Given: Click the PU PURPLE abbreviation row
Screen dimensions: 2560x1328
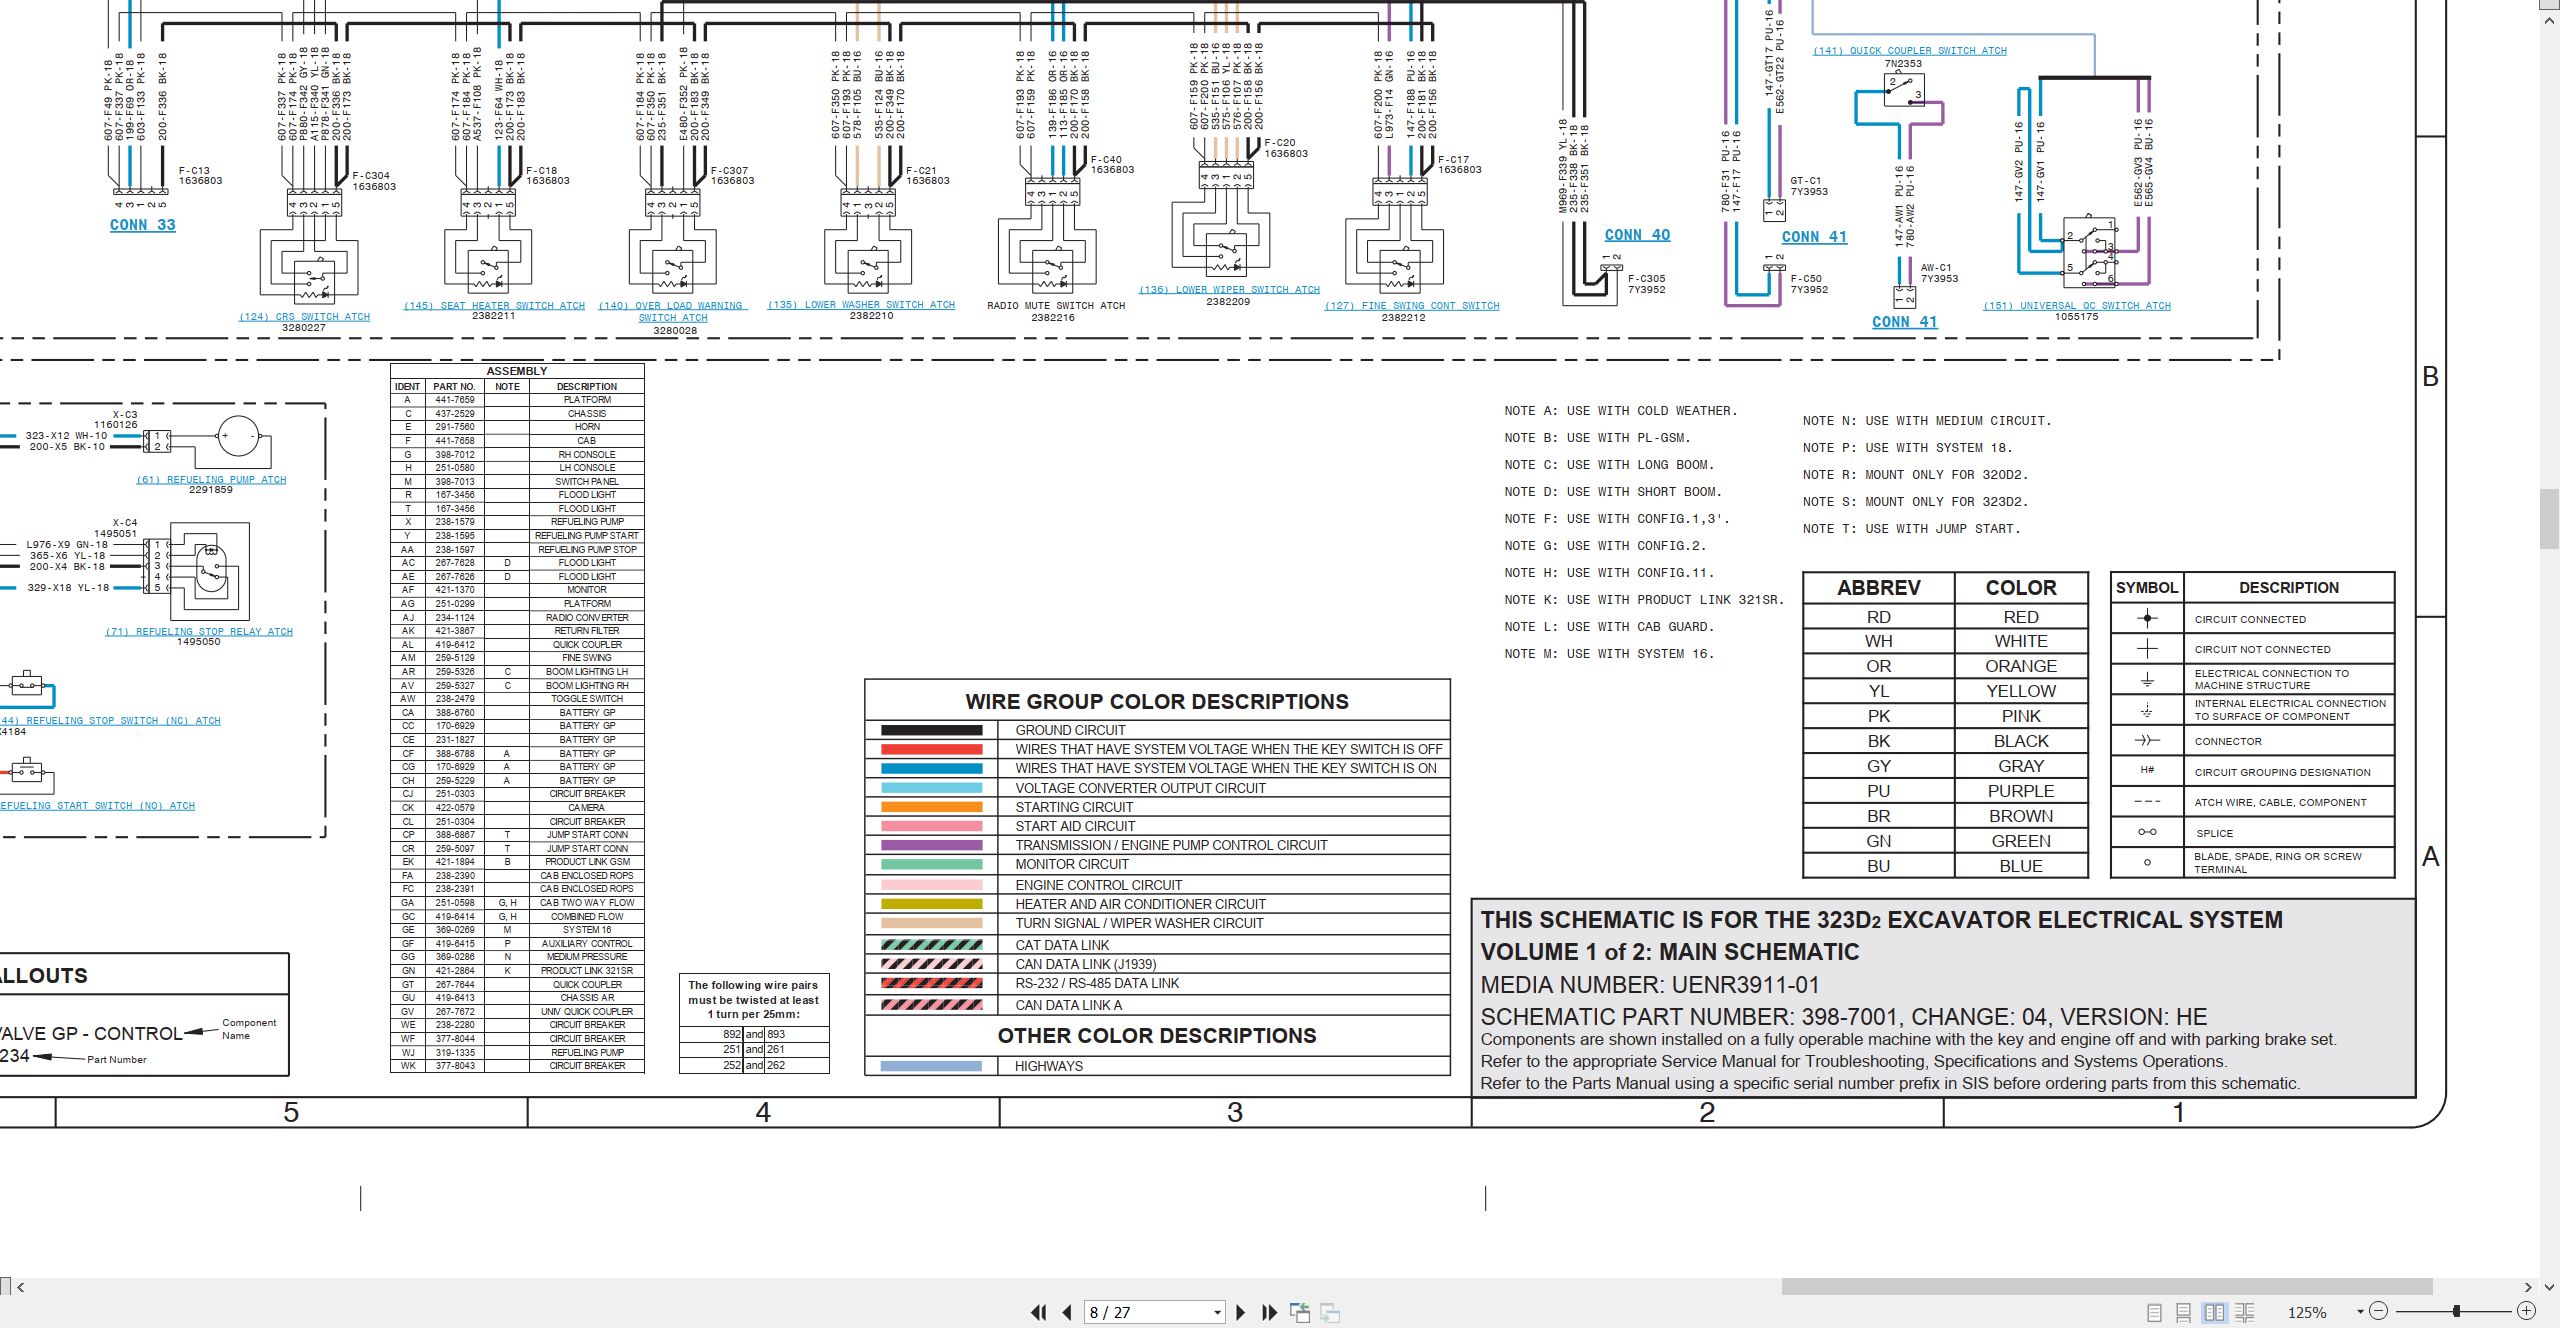Looking at the screenshot, I should (1945, 791).
